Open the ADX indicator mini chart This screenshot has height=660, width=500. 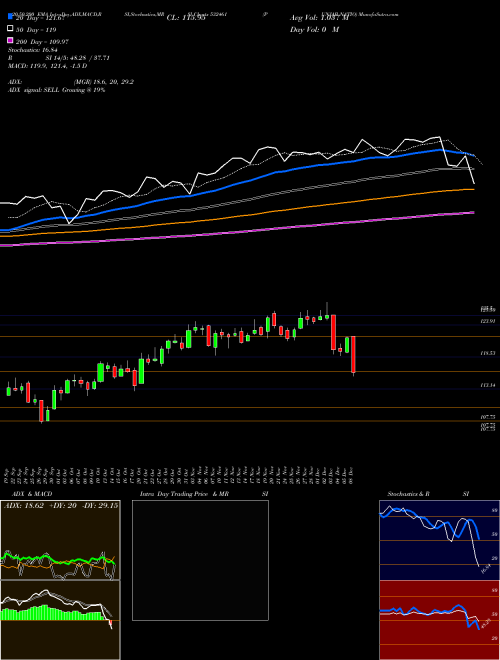pos(60,540)
